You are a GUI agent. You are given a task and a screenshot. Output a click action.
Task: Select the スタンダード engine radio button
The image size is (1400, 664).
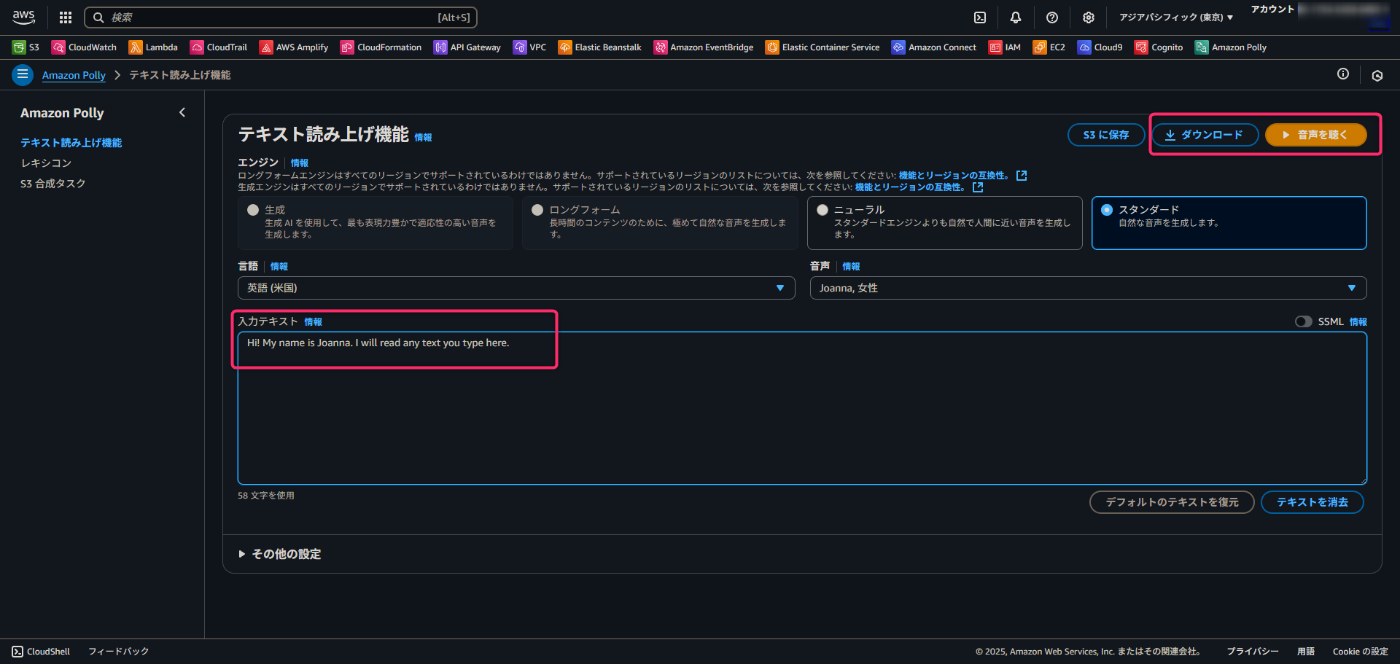(x=1107, y=210)
